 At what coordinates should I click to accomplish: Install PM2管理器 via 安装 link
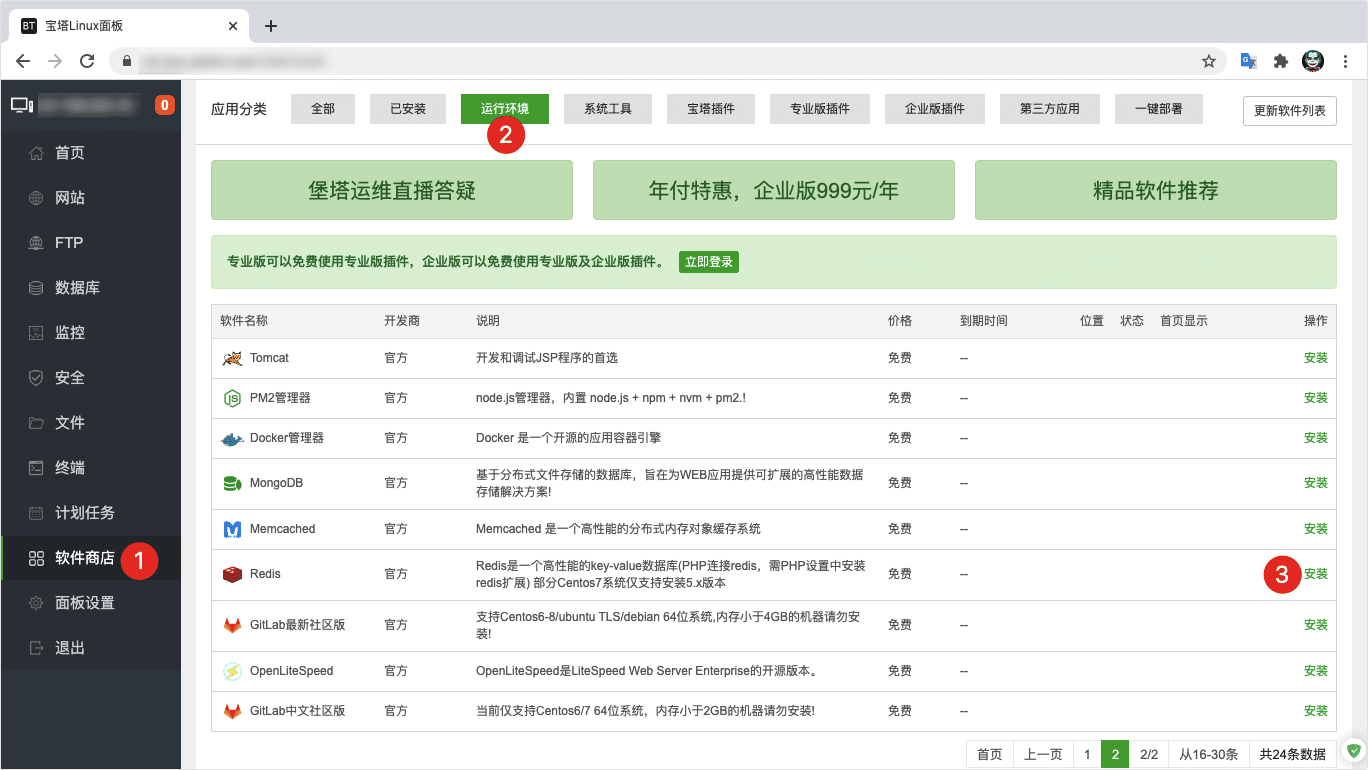(1316, 398)
